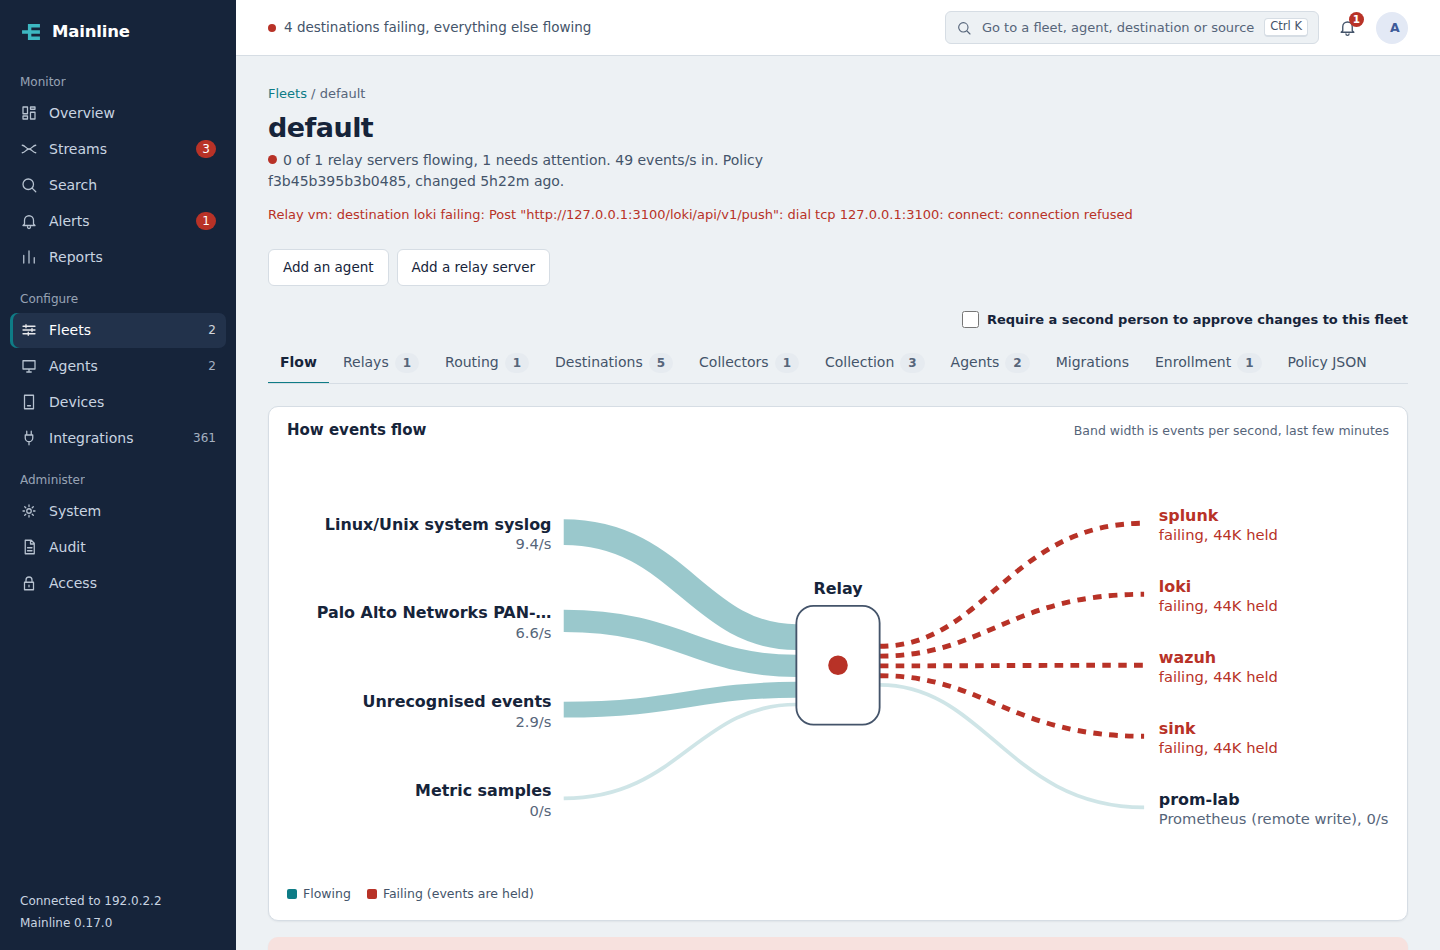Click Add a relay server button

pyautogui.click(x=473, y=267)
